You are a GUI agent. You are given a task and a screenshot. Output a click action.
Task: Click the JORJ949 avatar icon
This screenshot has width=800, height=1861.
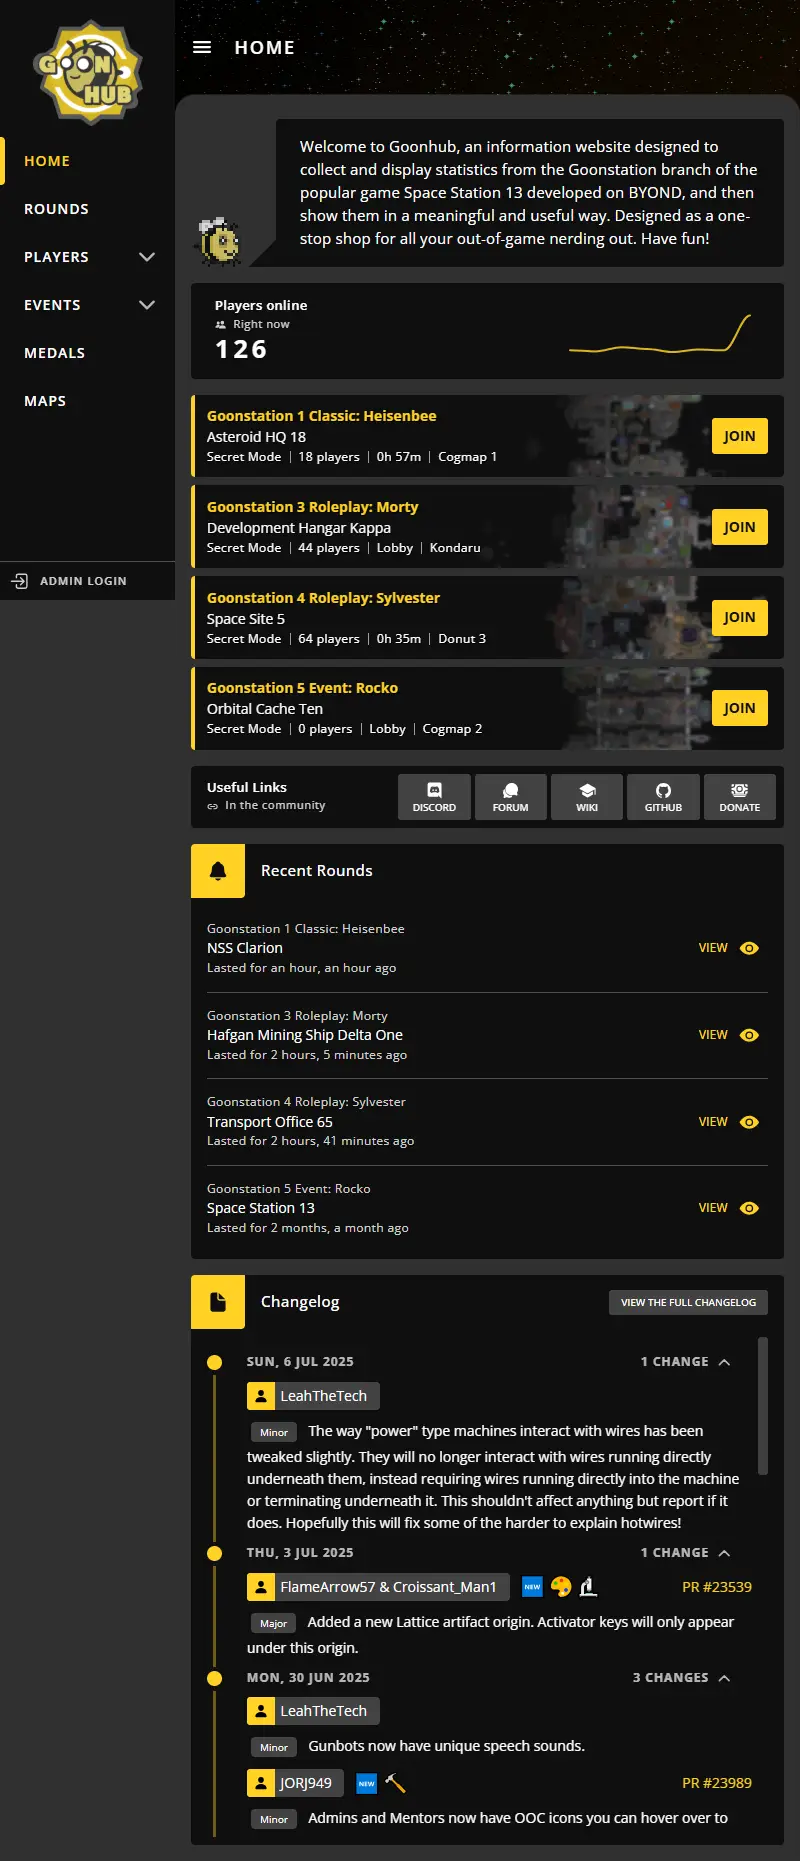pos(260,1783)
